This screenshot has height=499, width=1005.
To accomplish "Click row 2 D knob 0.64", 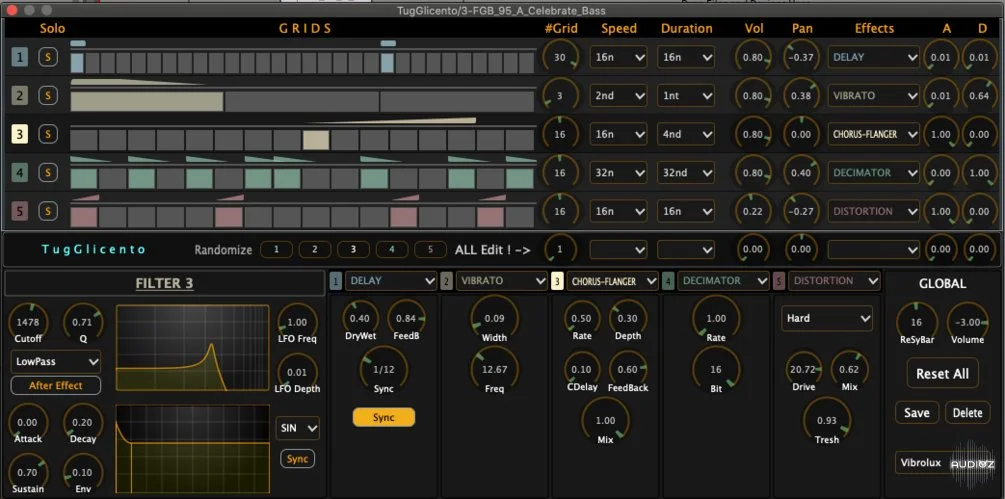I will pos(979,96).
